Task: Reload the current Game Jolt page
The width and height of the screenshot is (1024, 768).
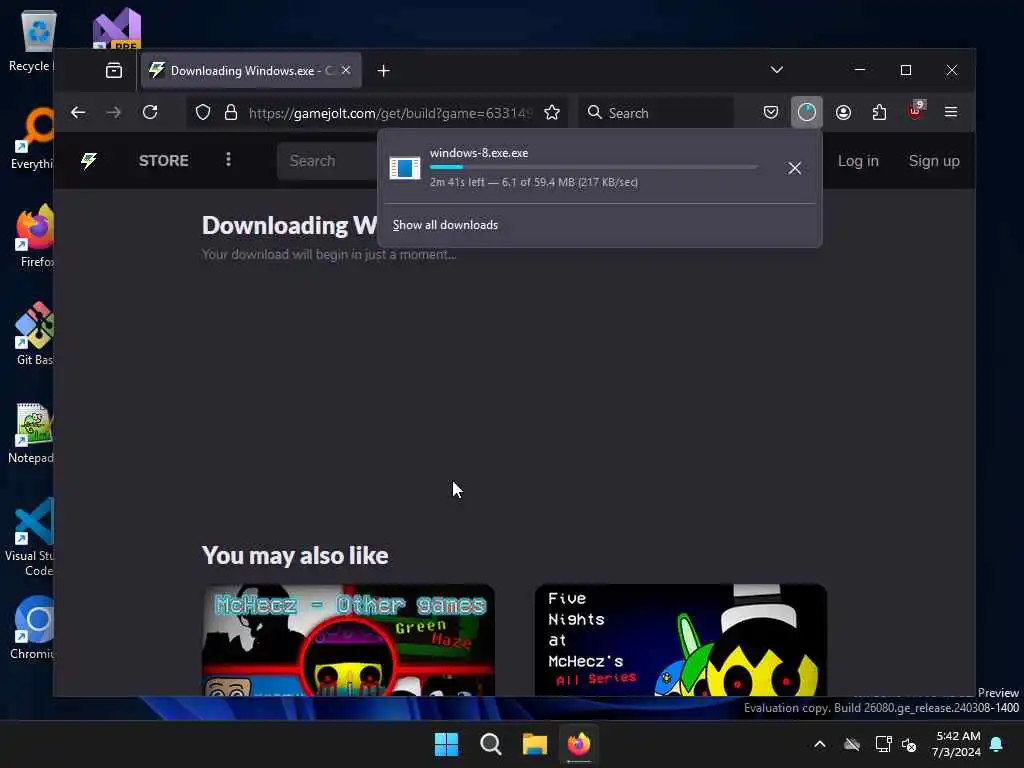Action: click(150, 112)
